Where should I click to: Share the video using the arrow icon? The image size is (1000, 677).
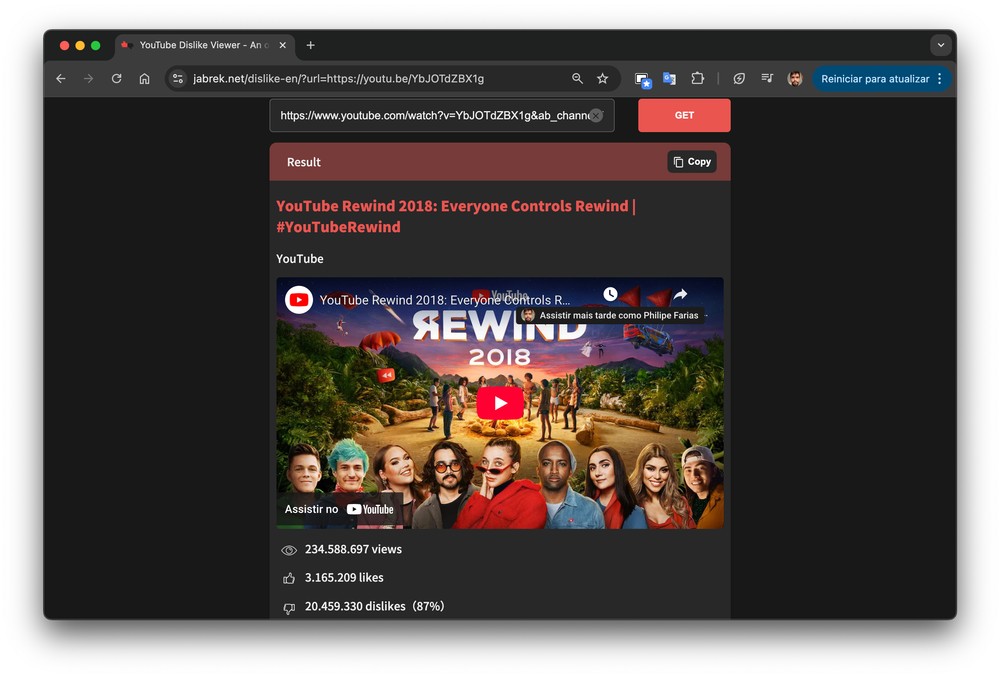pos(680,295)
